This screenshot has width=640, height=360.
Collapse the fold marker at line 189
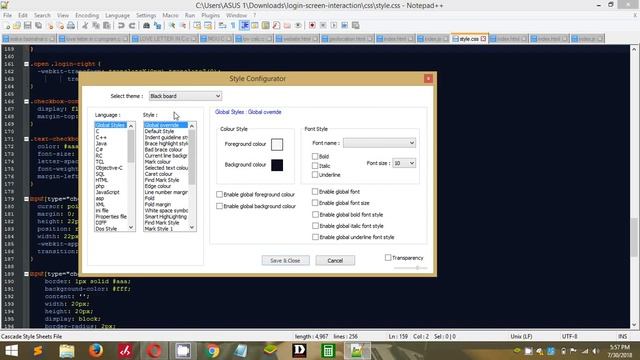tap(26, 274)
